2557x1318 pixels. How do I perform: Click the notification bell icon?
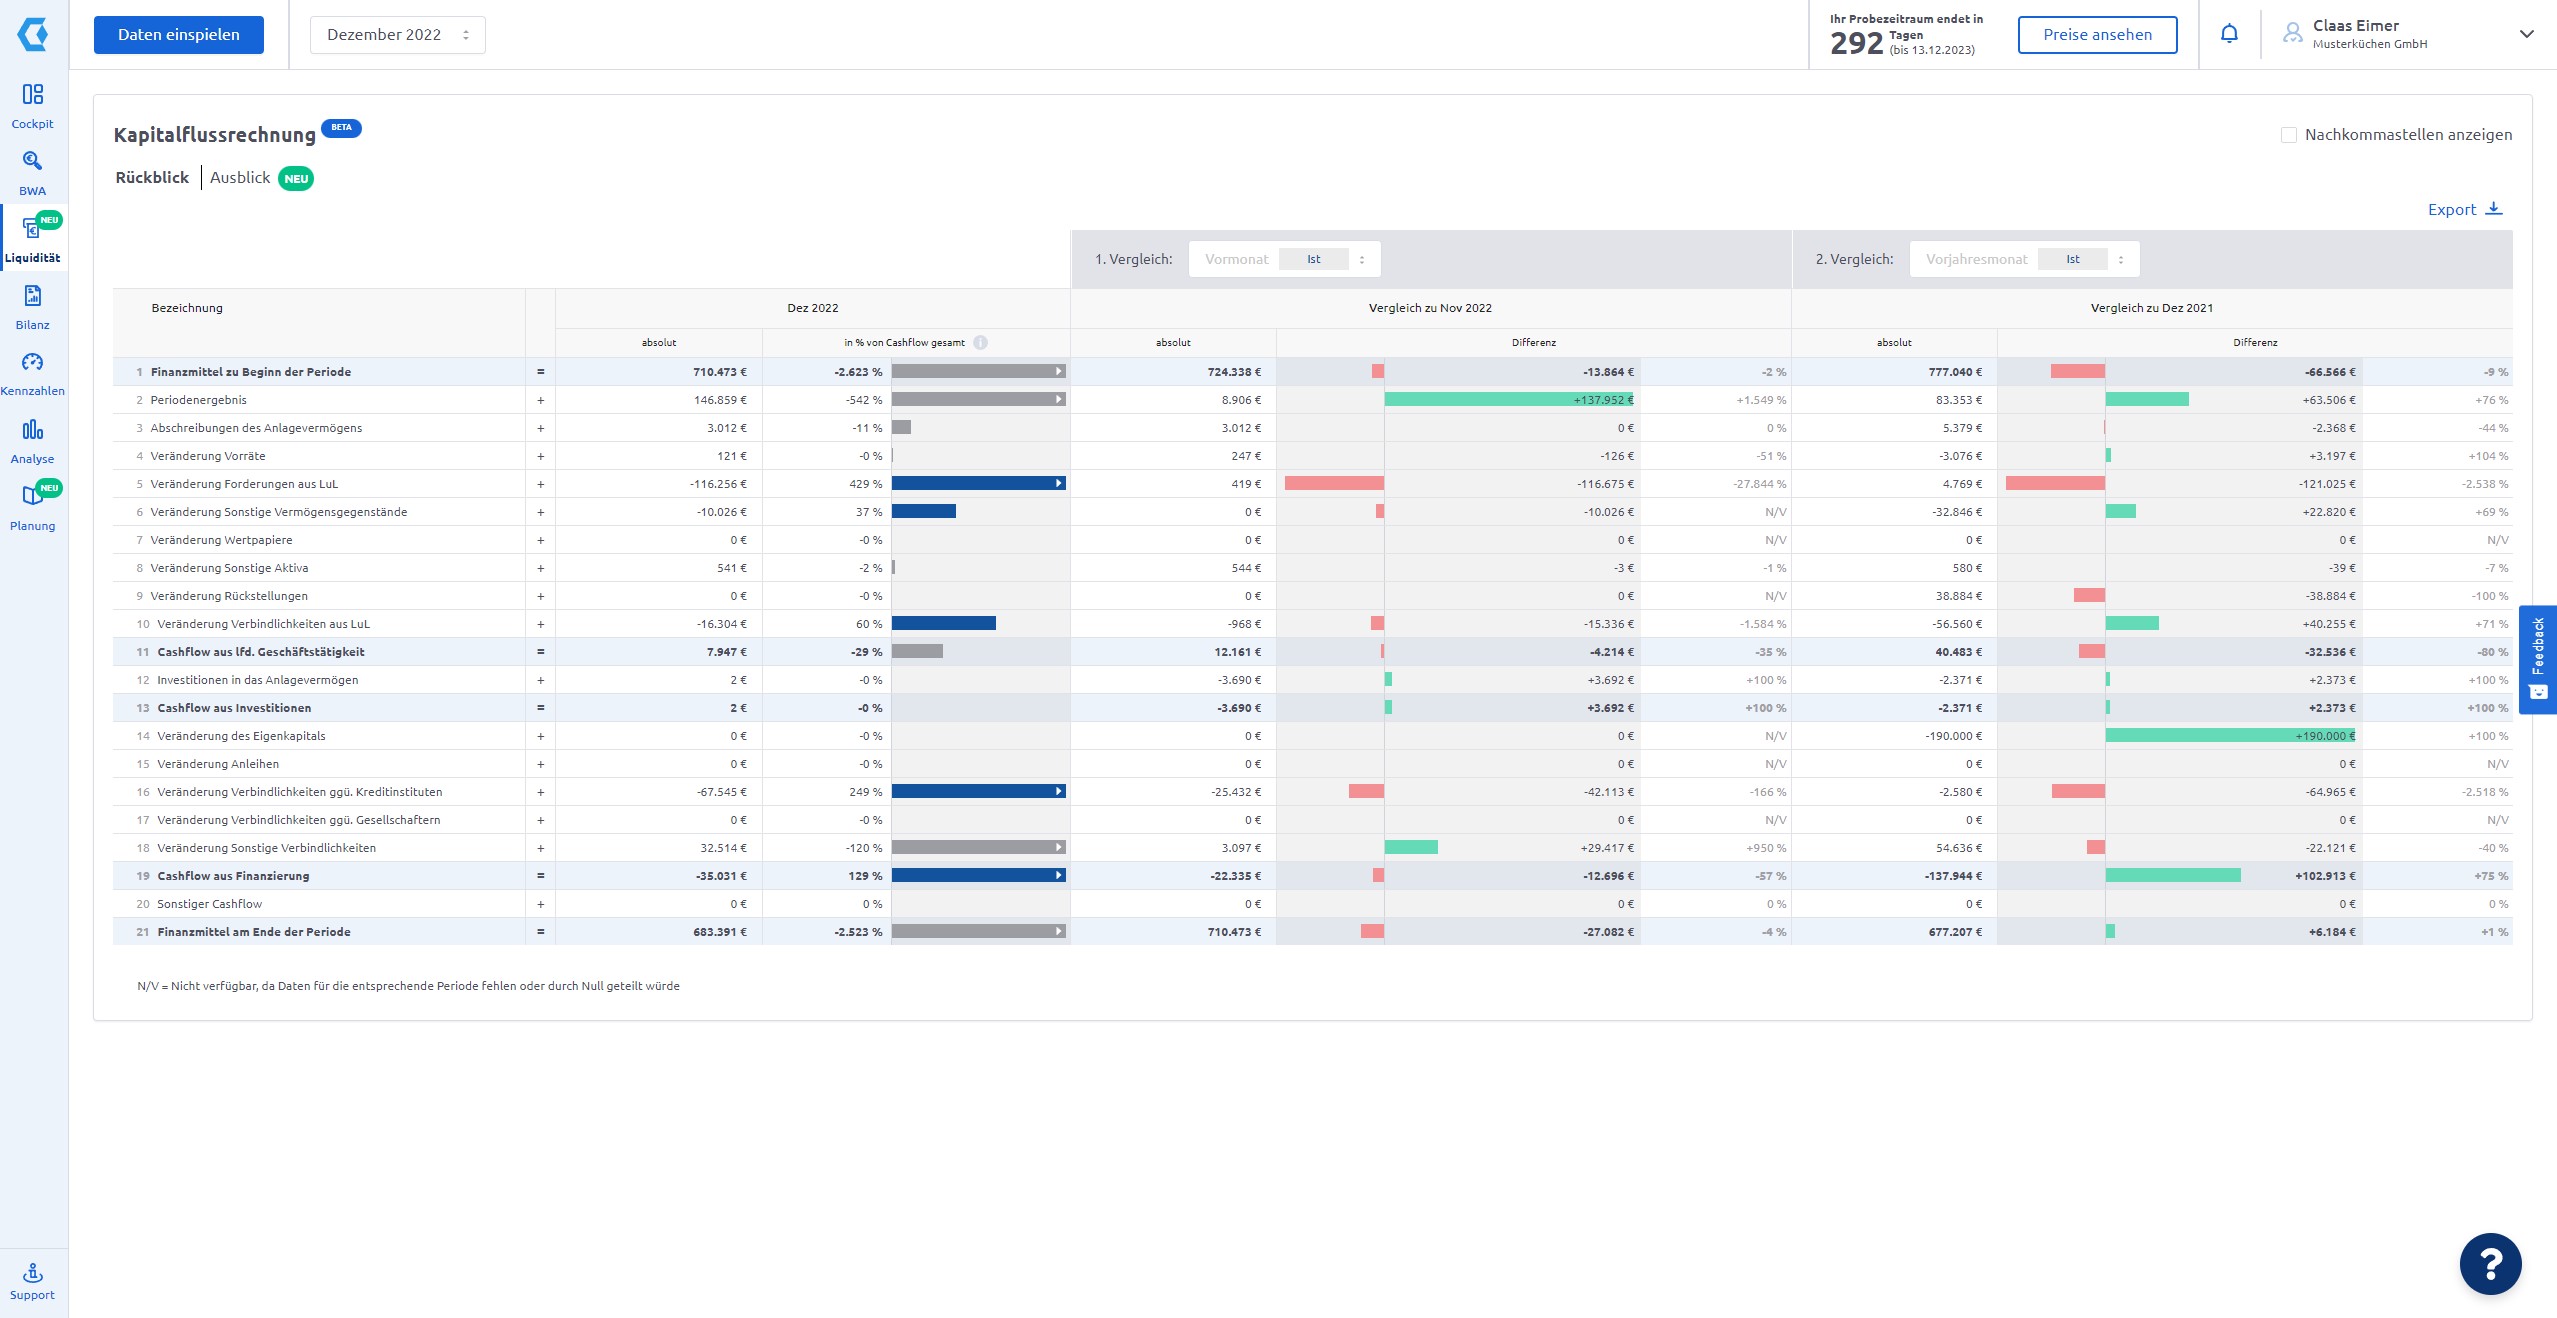[2229, 34]
